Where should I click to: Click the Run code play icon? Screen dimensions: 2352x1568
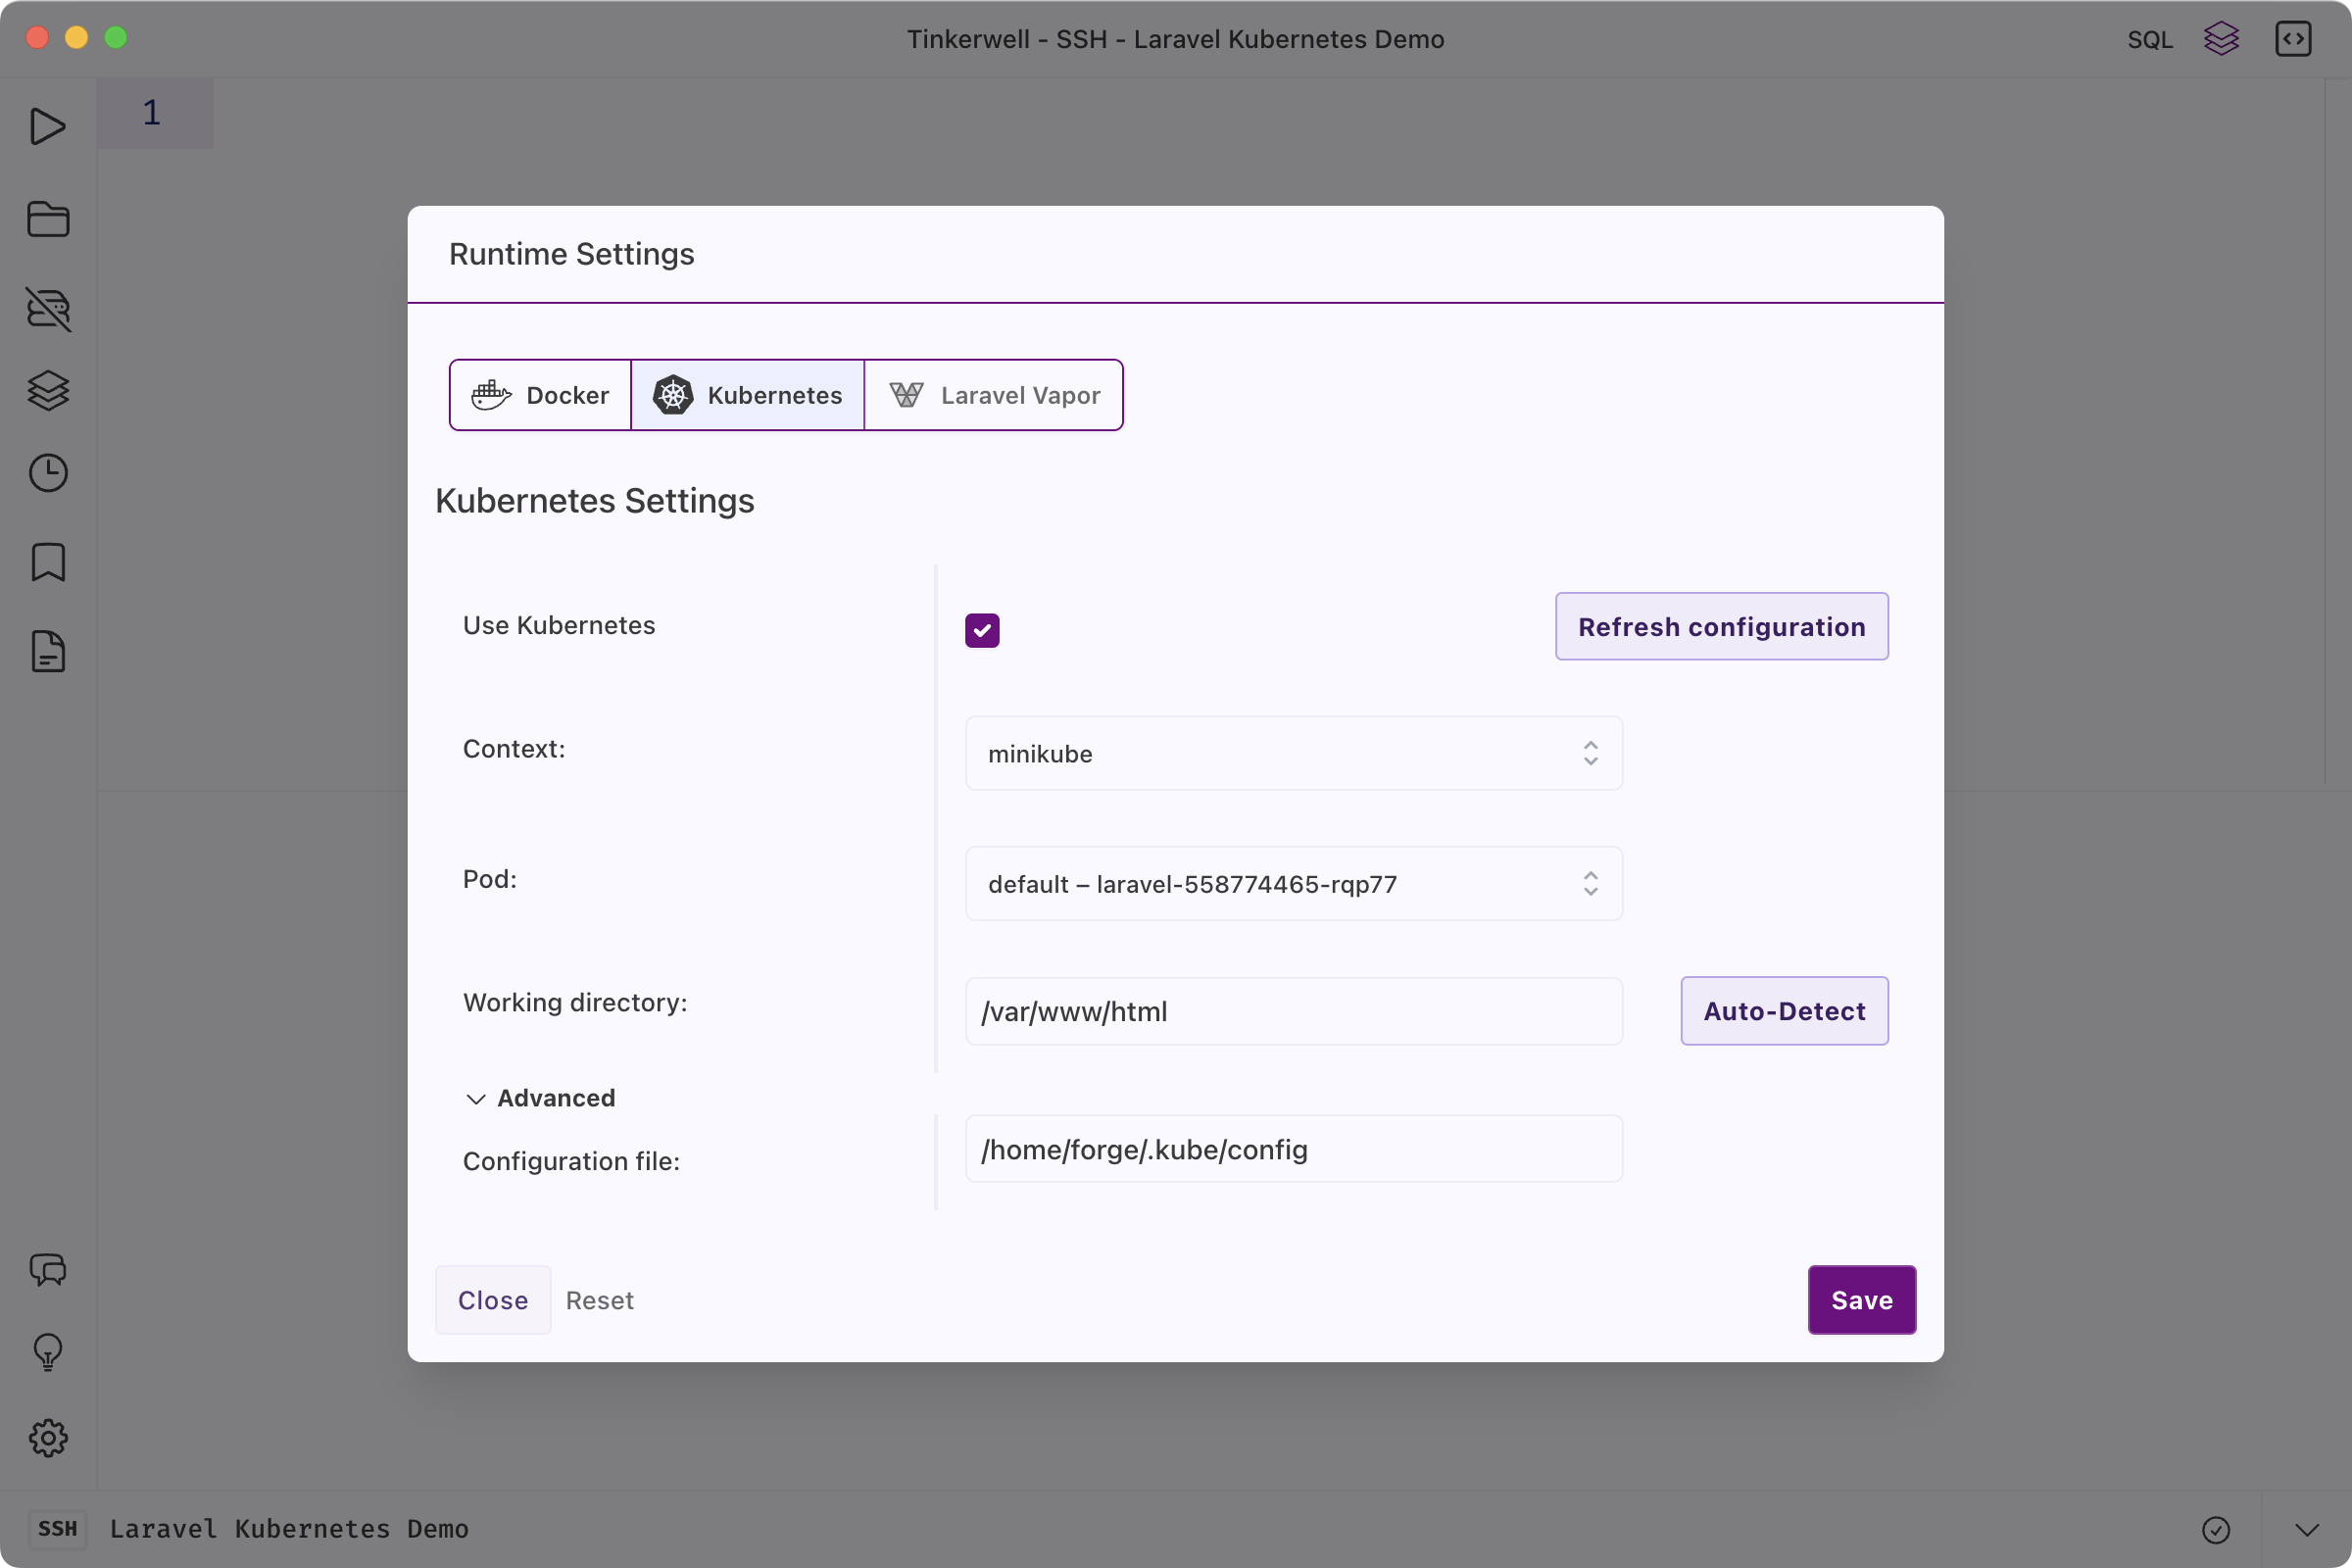point(47,127)
